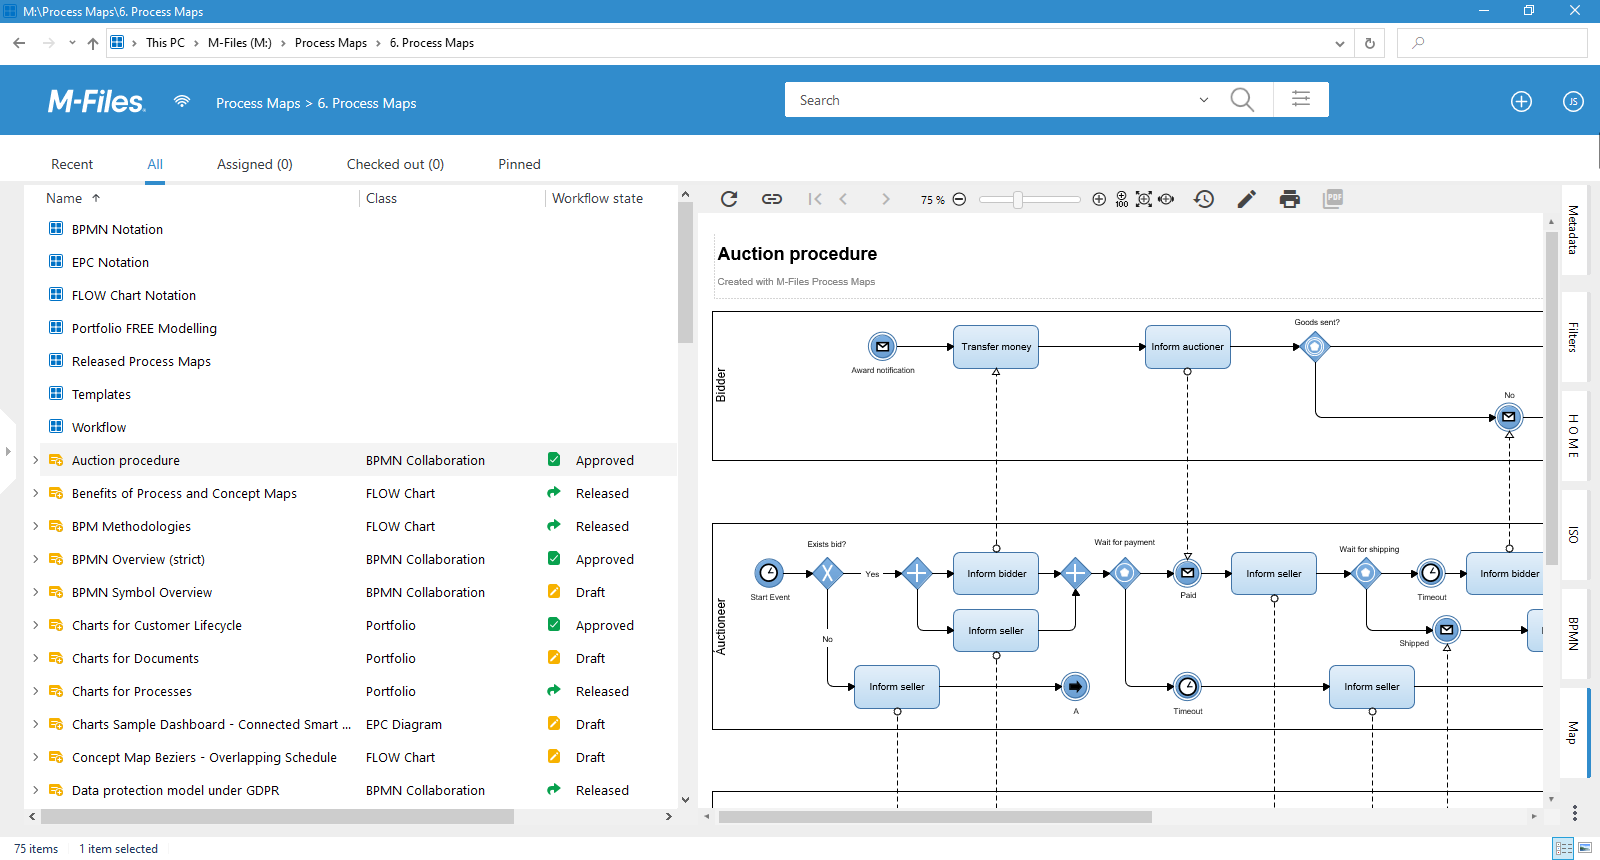Open the Metadata side panel tab
The height and width of the screenshot is (860, 1600).
[x=1573, y=230]
